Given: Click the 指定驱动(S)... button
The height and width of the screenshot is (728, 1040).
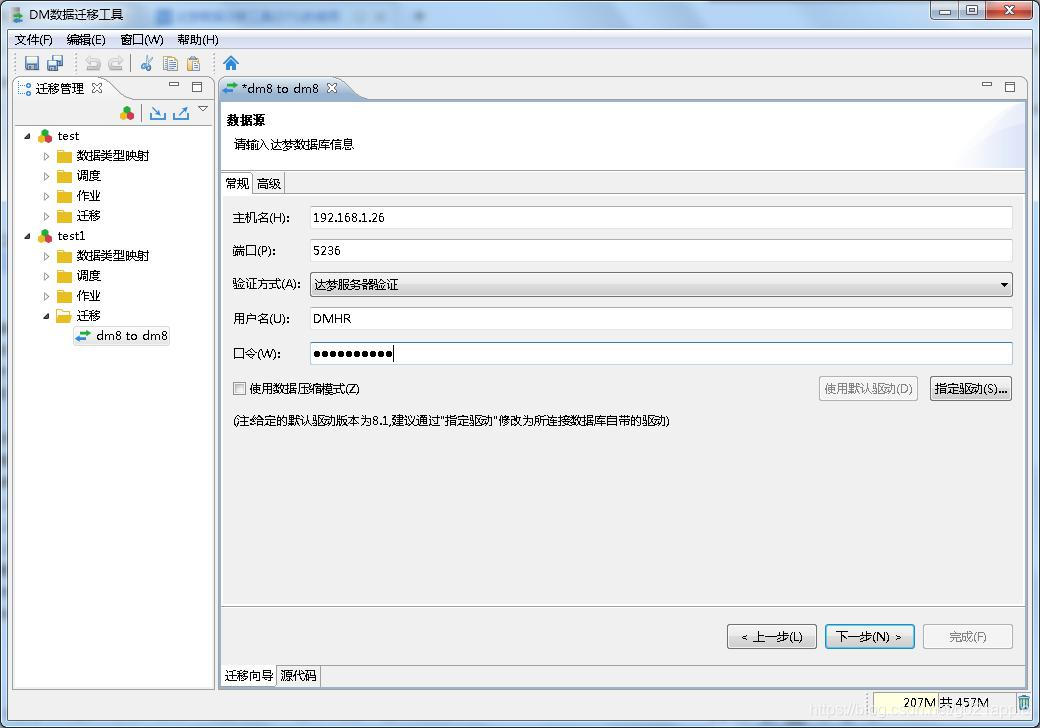Looking at the screenshot, I should pyautogui.click(x=970, y=389).
